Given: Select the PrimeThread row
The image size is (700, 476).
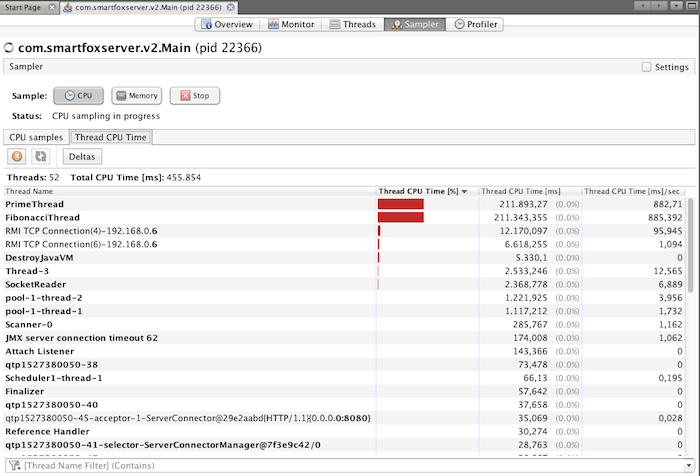Looking at the screenshot, I should click(345, 204).
